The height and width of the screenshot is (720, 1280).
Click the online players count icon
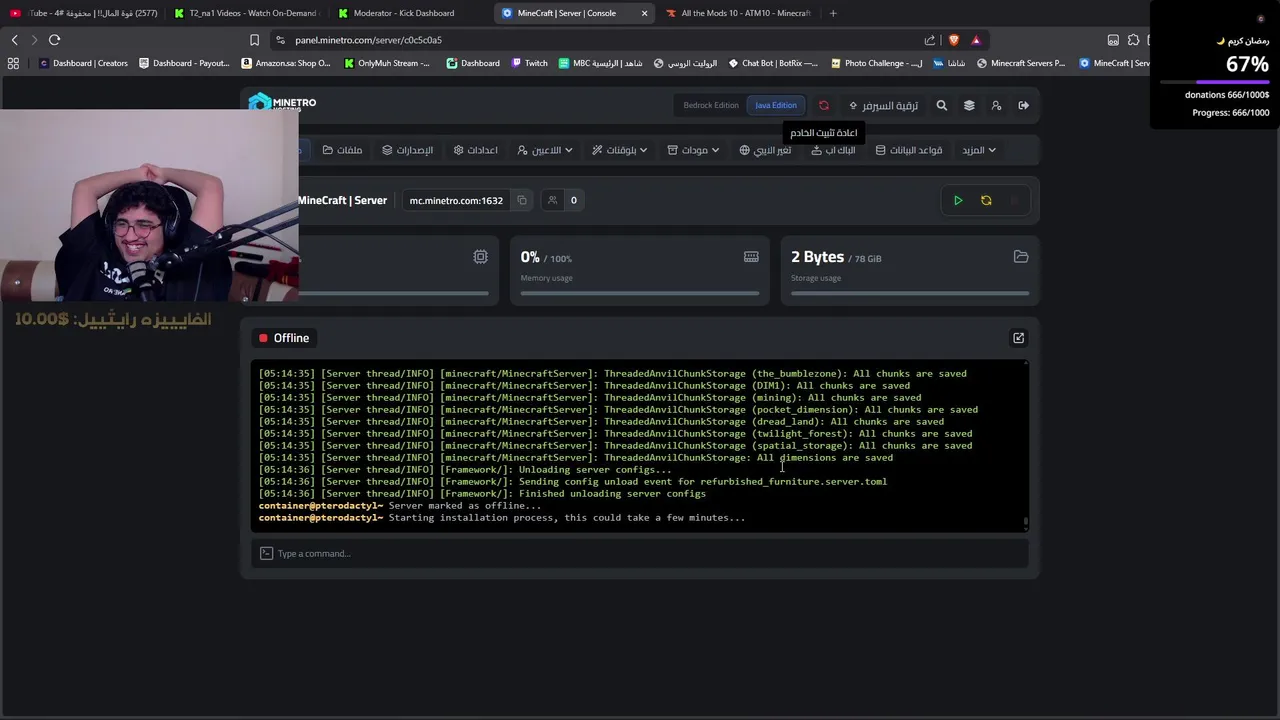pyautogui.click(x=553, y=200)
